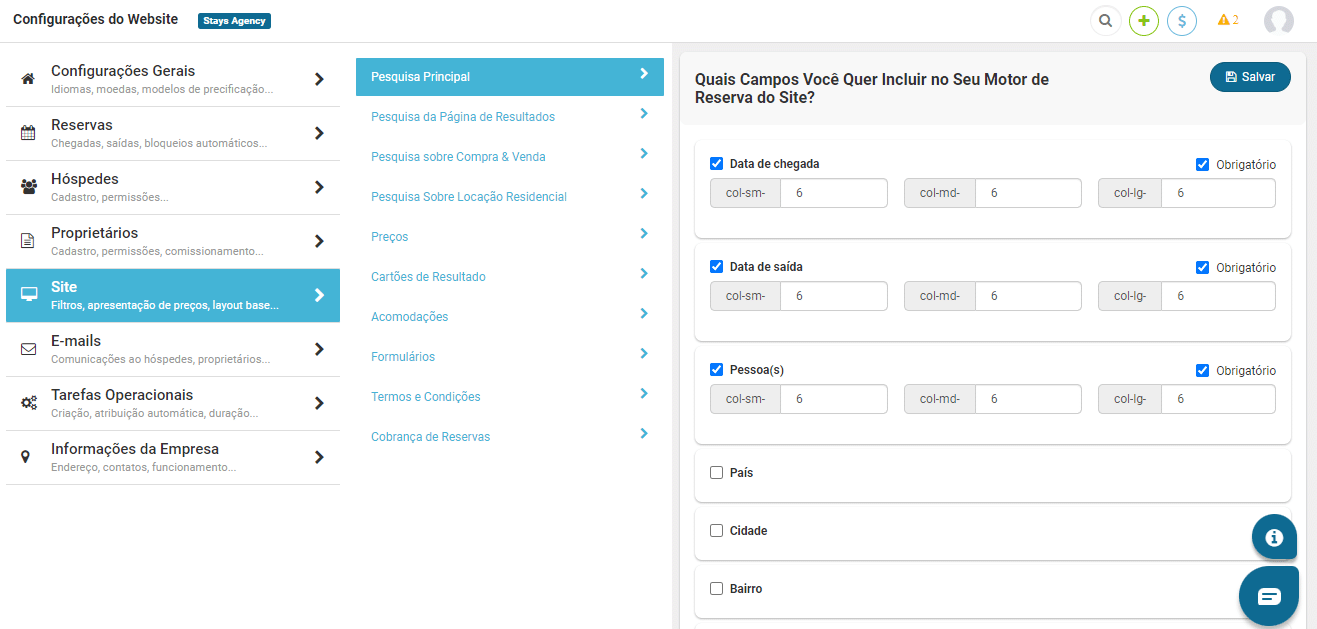This screenshot has height=629, width=1317.
Task: Open the user avatar profile
Action: pos(1279,20)
